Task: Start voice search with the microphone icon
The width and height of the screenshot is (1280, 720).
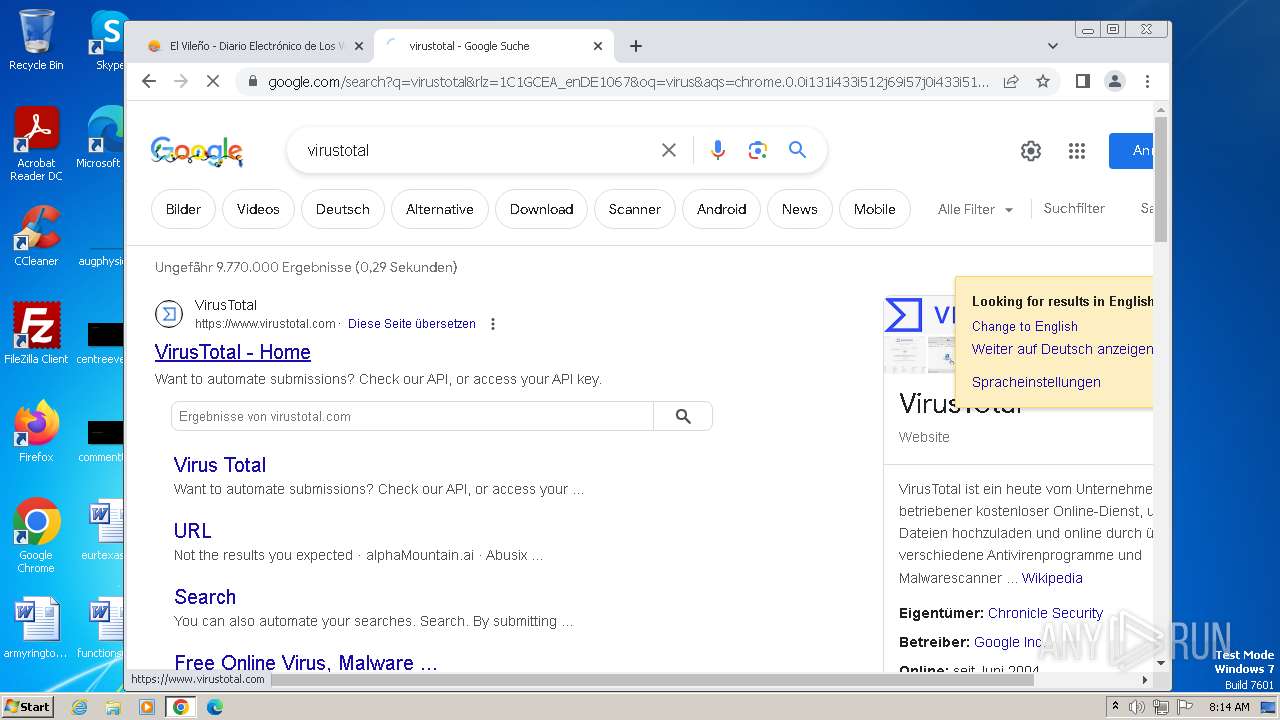Action: coord(718,150)
